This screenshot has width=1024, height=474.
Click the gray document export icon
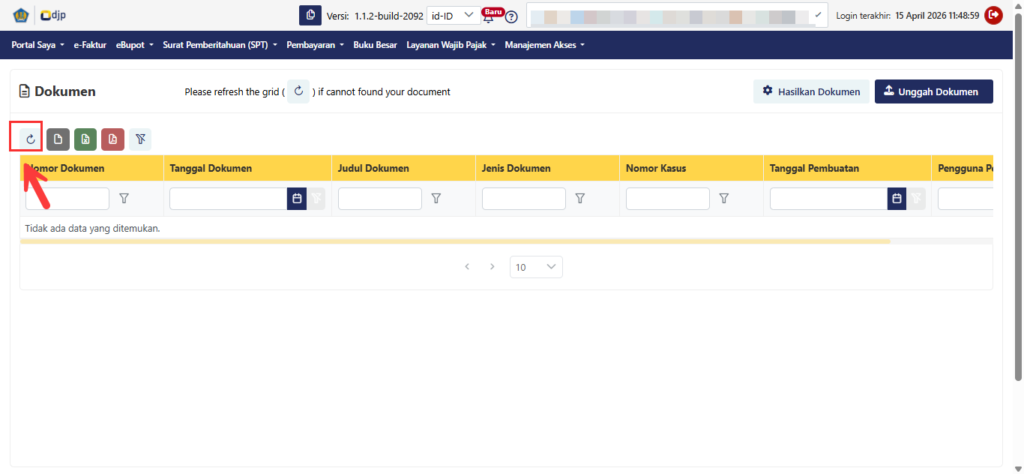click(x=58, y=139)
